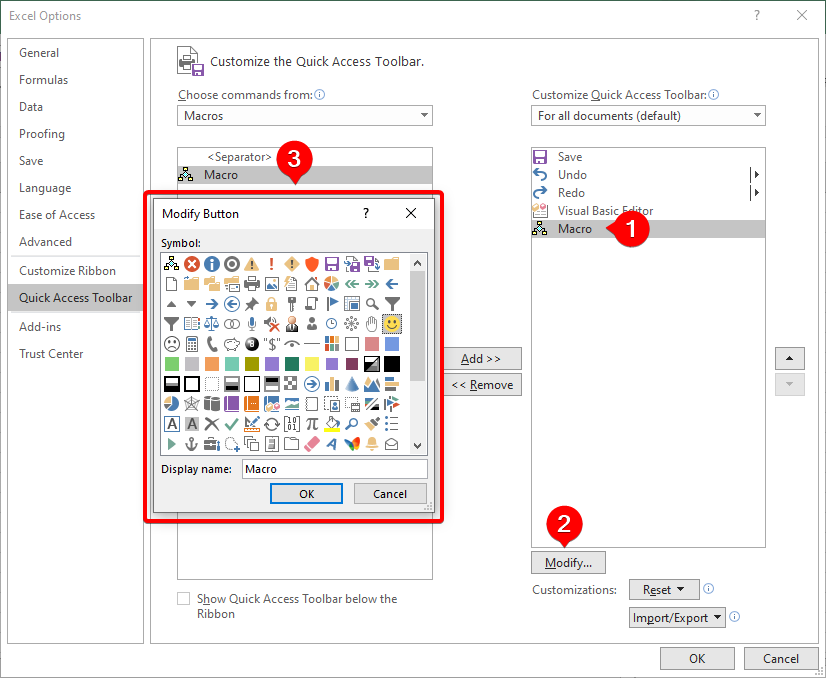The image size is (826, 678).
Task: Select the red X error symbol
Action: 192,263
